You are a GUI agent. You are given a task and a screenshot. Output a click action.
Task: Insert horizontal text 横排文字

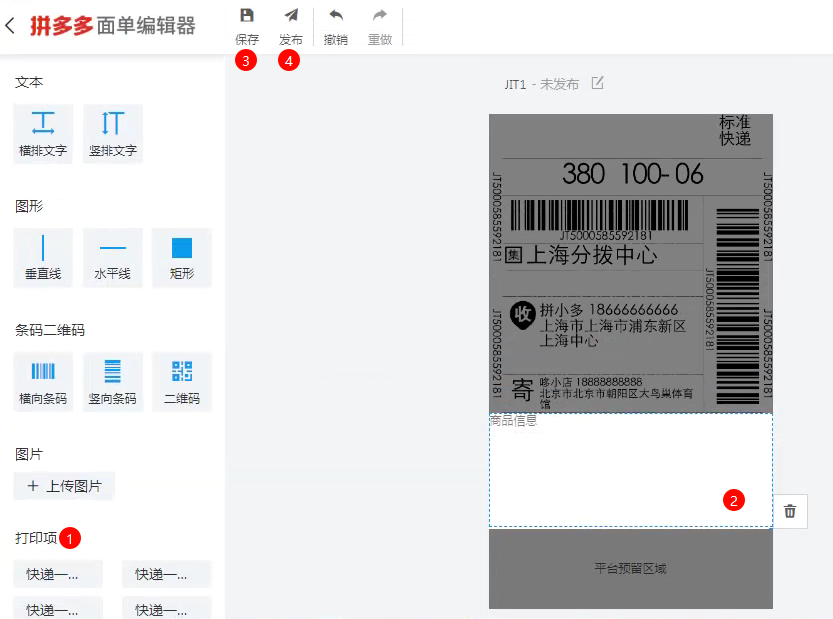[43, 134]
